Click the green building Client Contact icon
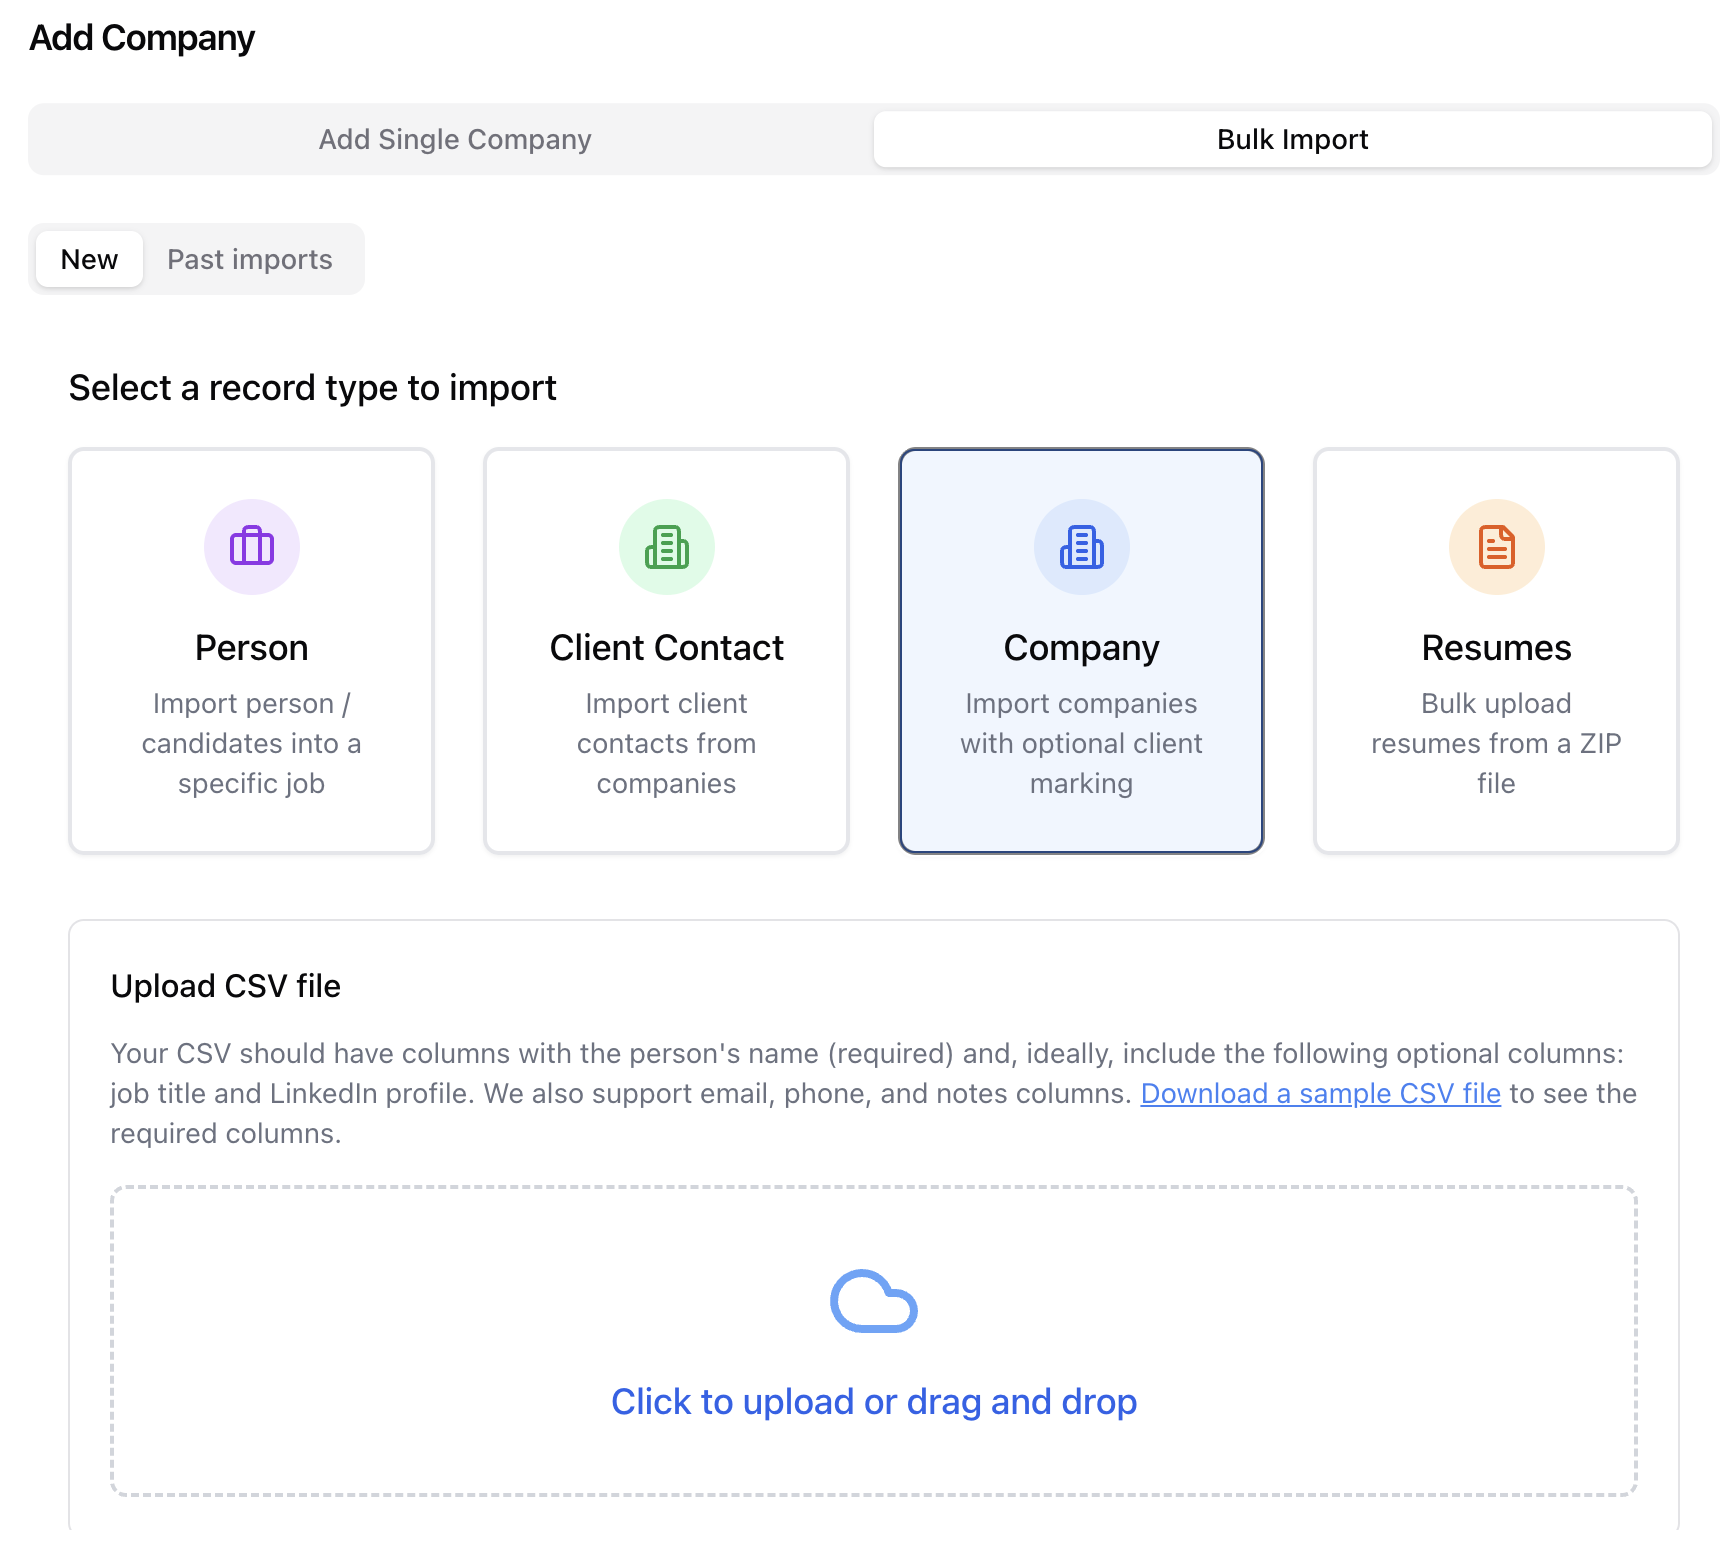Image resolution: width=1734 pixels, height=1564 pixels. click(667, 547)
